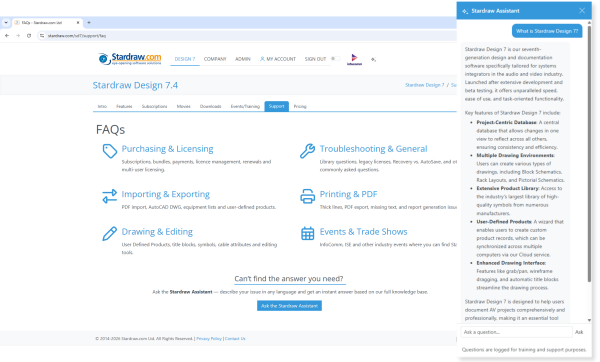Open the Design 7 menu
The height and width of the screenshot is (362, 600).
coord(185,59)
